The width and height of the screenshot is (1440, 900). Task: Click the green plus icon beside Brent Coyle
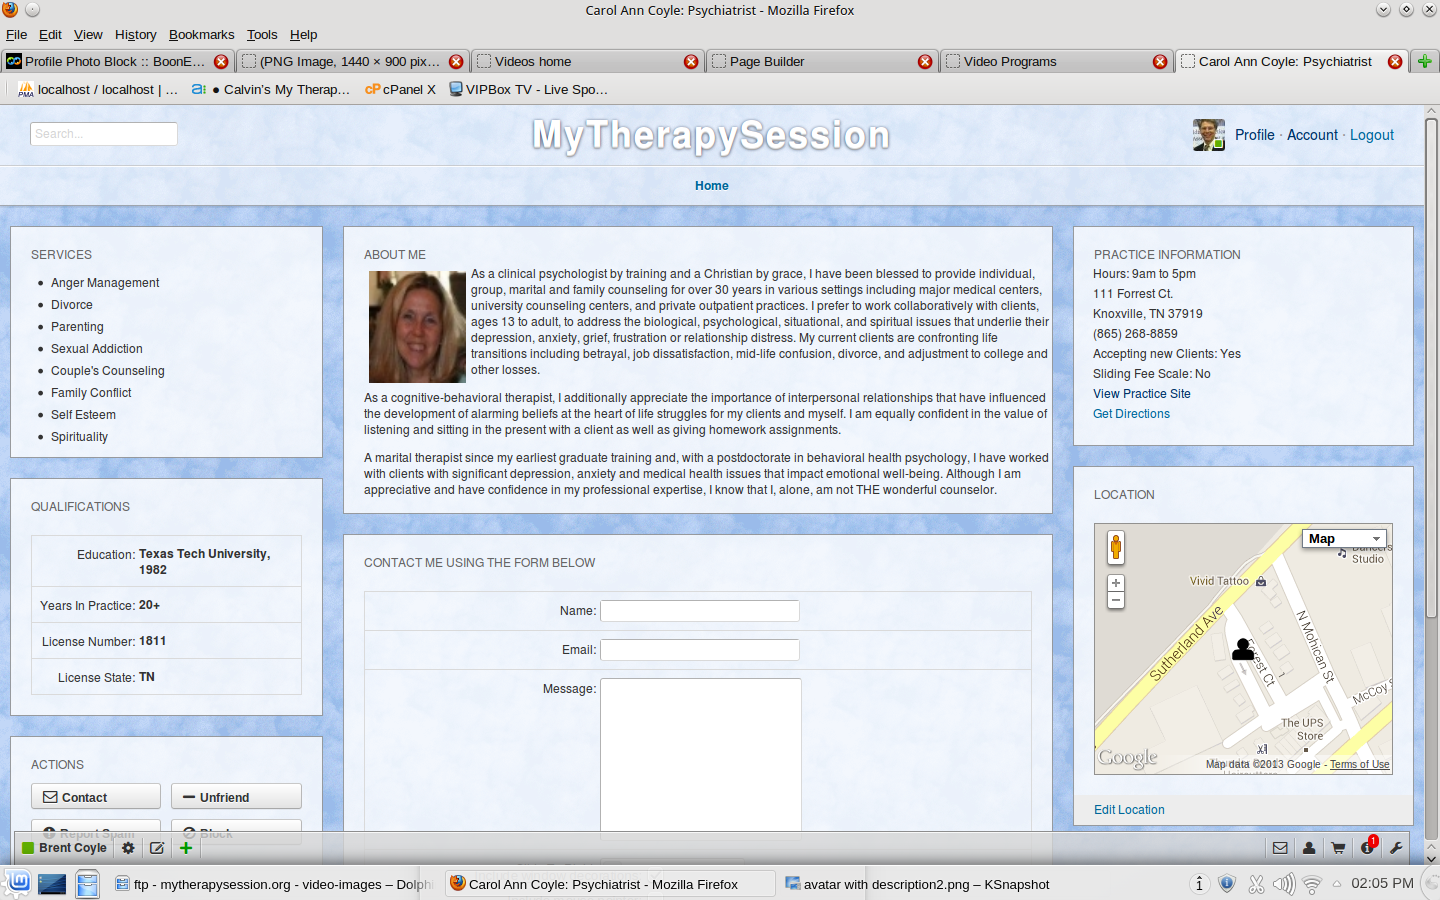click(186, 848)
